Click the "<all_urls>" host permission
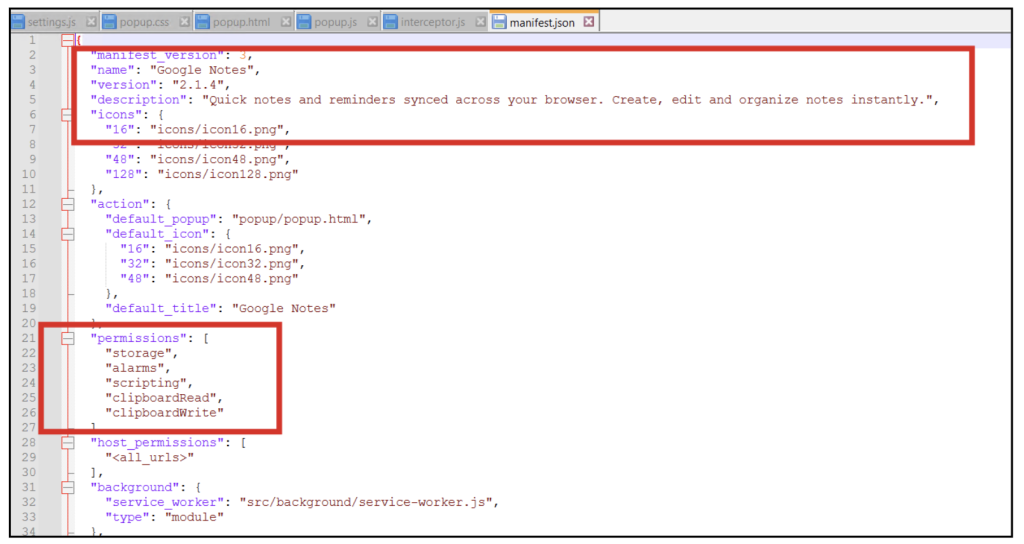1024x544 pixels. (x=150, y=458)
